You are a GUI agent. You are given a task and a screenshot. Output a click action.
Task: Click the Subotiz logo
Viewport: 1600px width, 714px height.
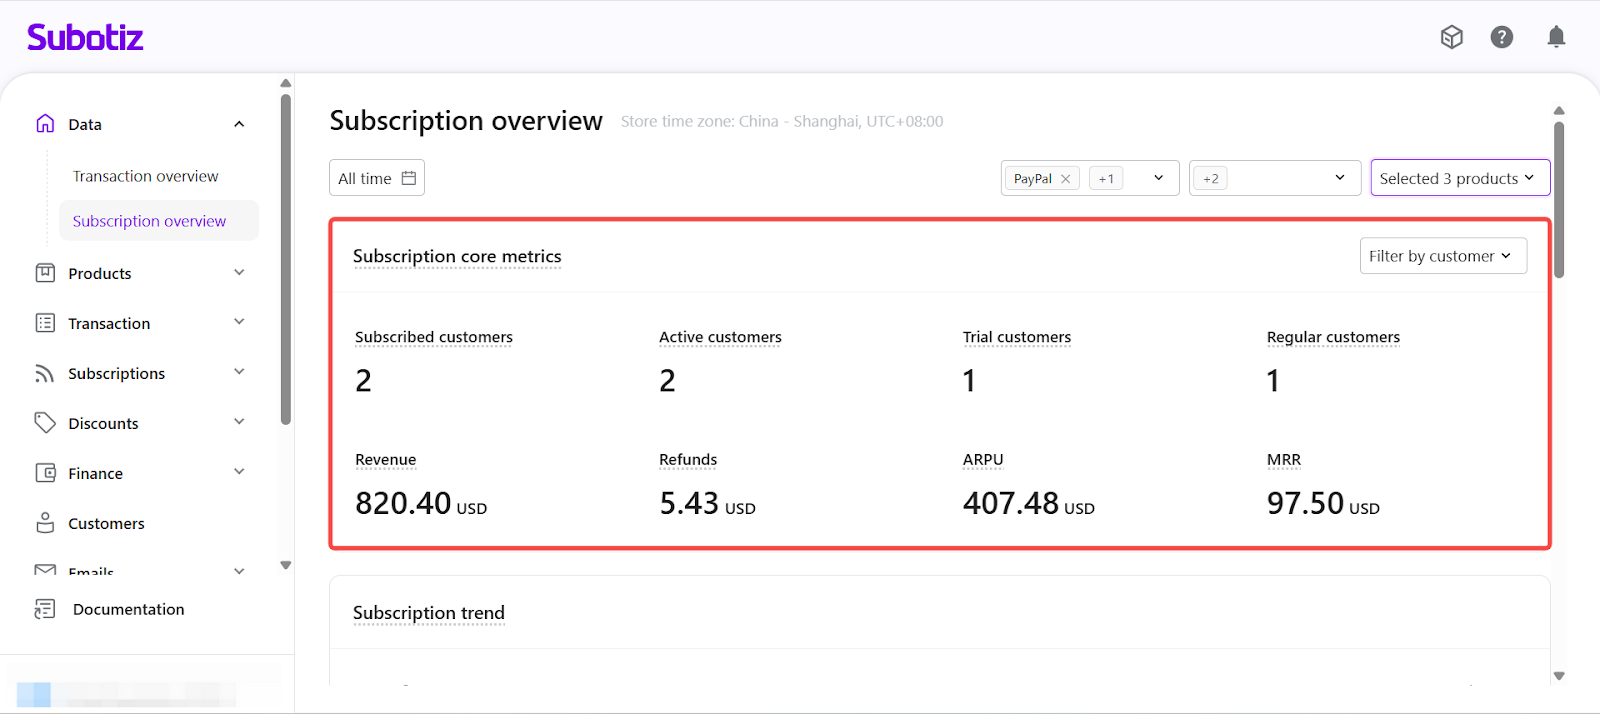(85, 38)
